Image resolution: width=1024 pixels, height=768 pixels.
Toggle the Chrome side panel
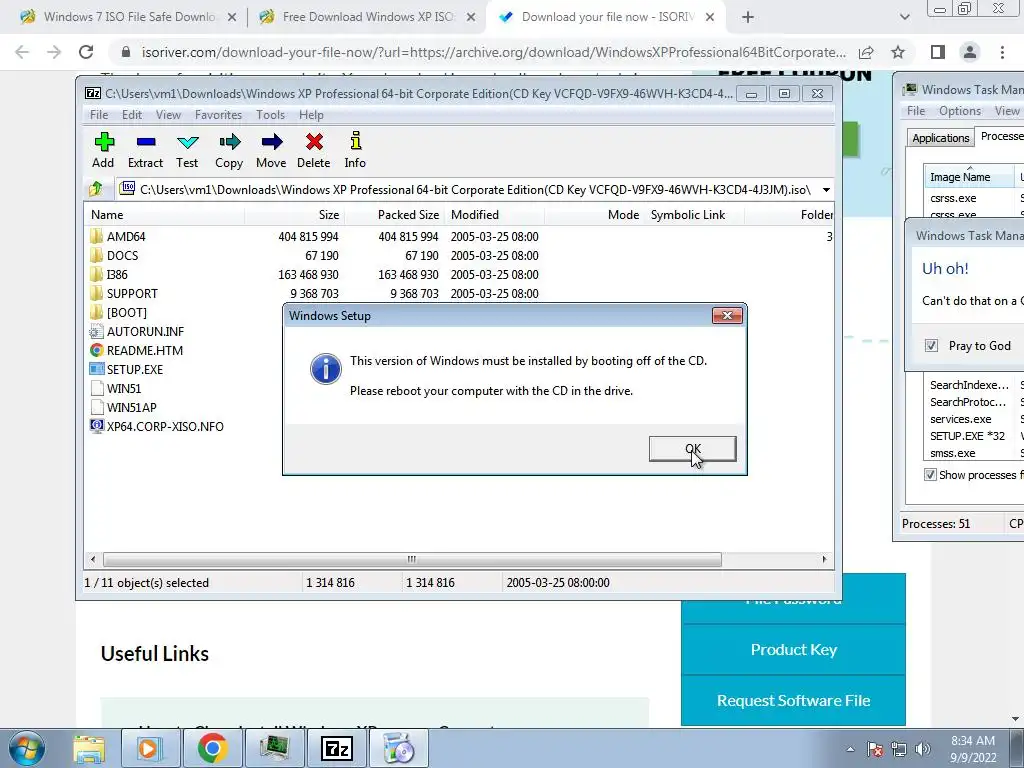coord(938,52)
